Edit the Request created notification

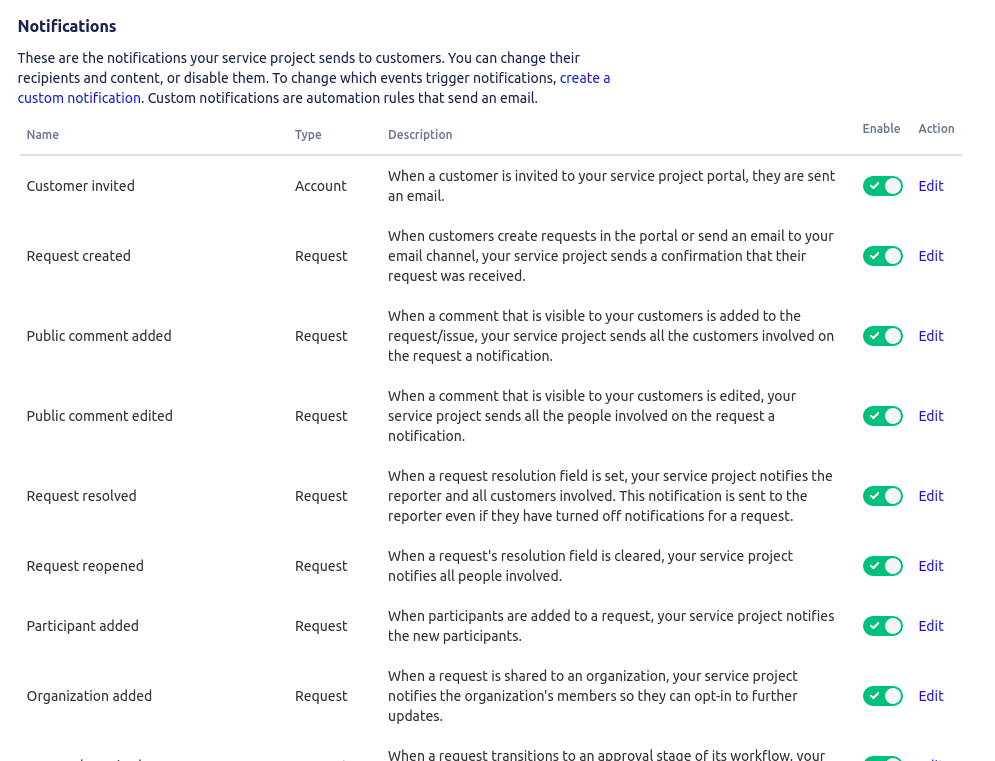click(x=930, y=256)
